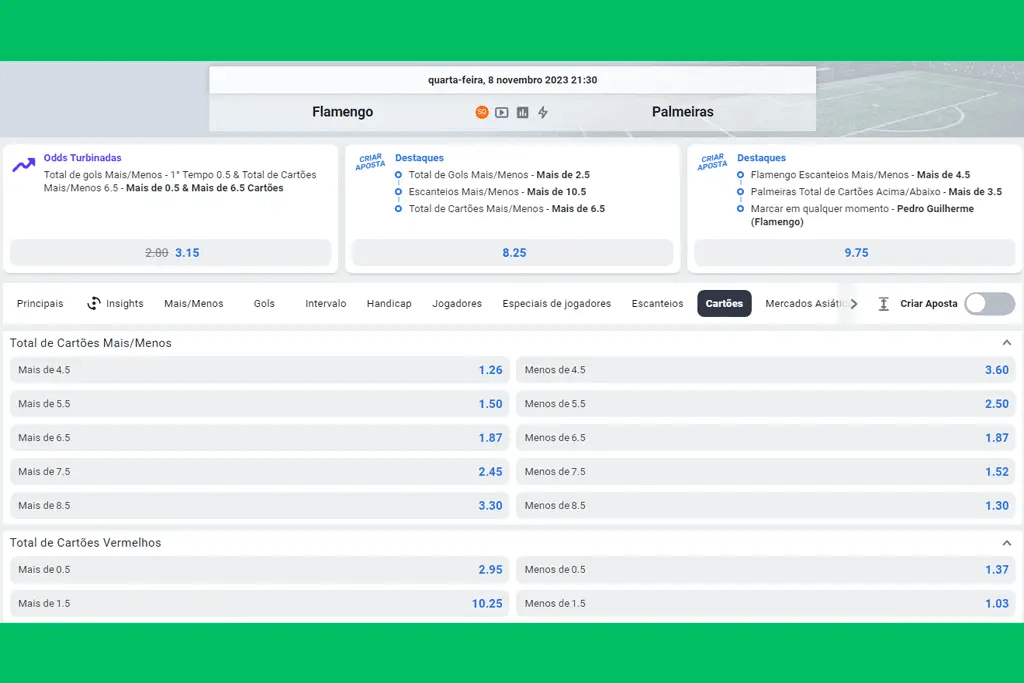Image resolution: width=1024 pixels, height=683 pixels.
Task: Open Especiais de jogadores tab
Action: [x=557, y=304]
